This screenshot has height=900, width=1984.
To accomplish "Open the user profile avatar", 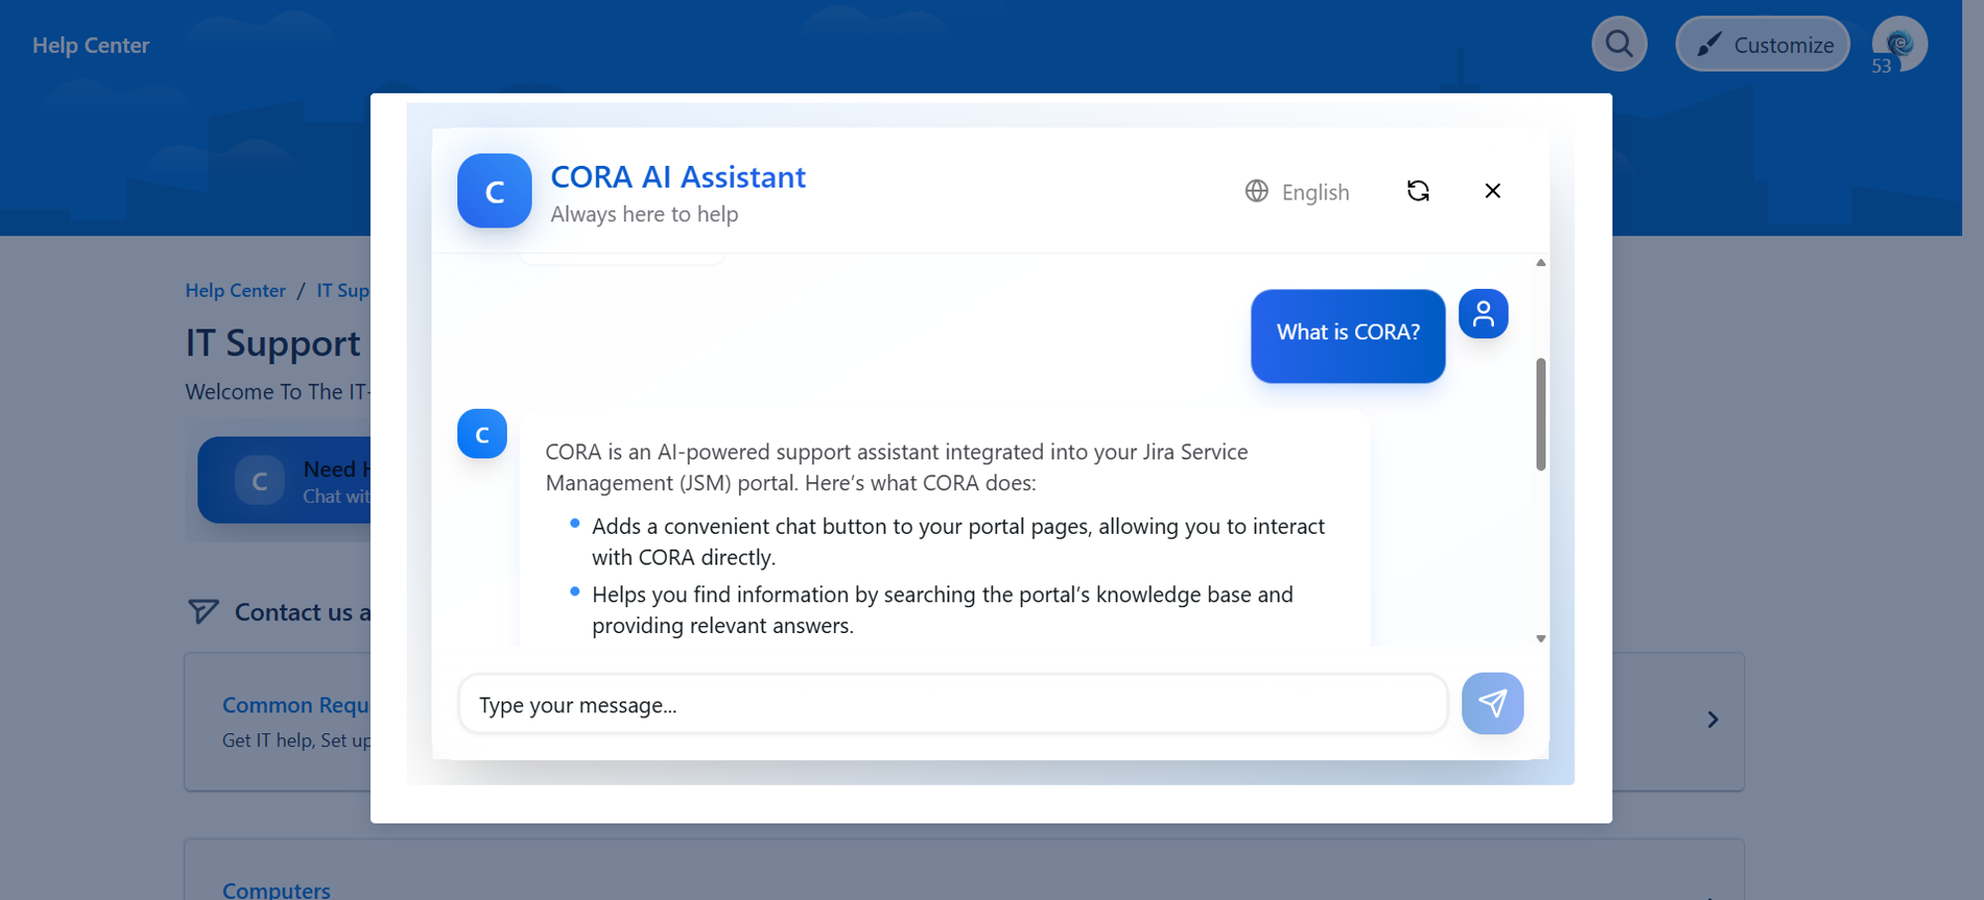I will click(1899, 44).
